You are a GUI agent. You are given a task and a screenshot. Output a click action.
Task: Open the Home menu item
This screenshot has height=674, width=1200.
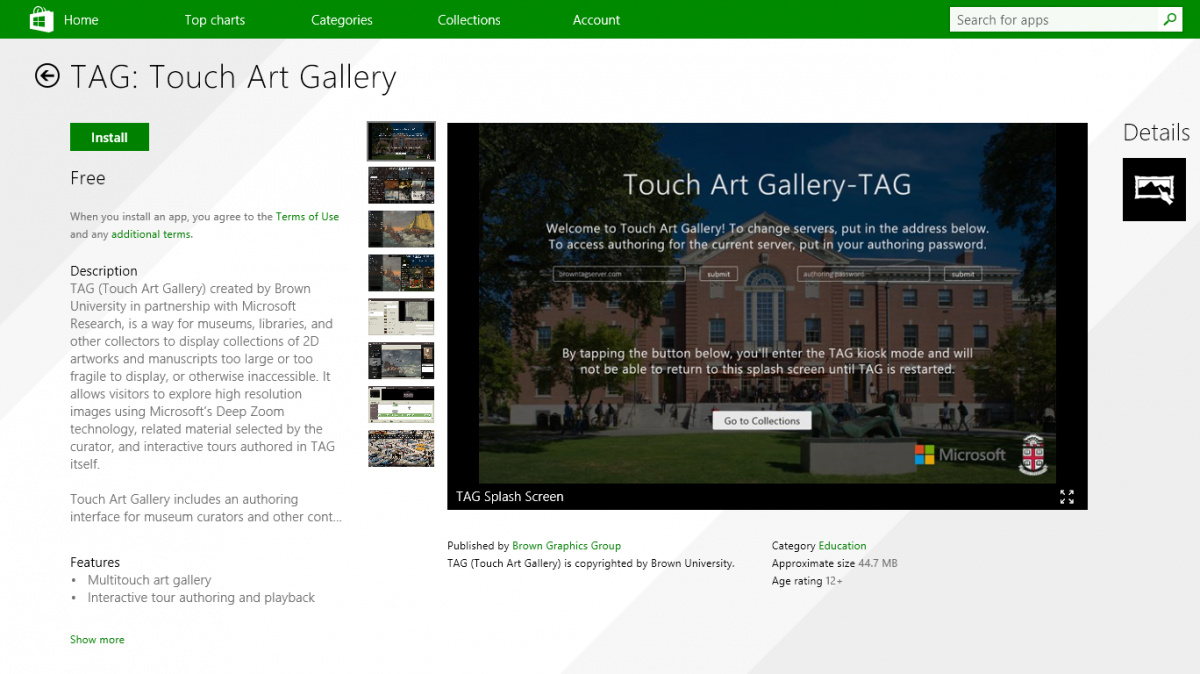[x=81, y=20]
